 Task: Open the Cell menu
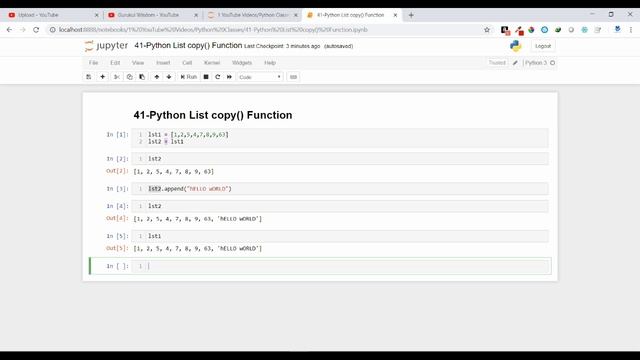pos(187,63)
